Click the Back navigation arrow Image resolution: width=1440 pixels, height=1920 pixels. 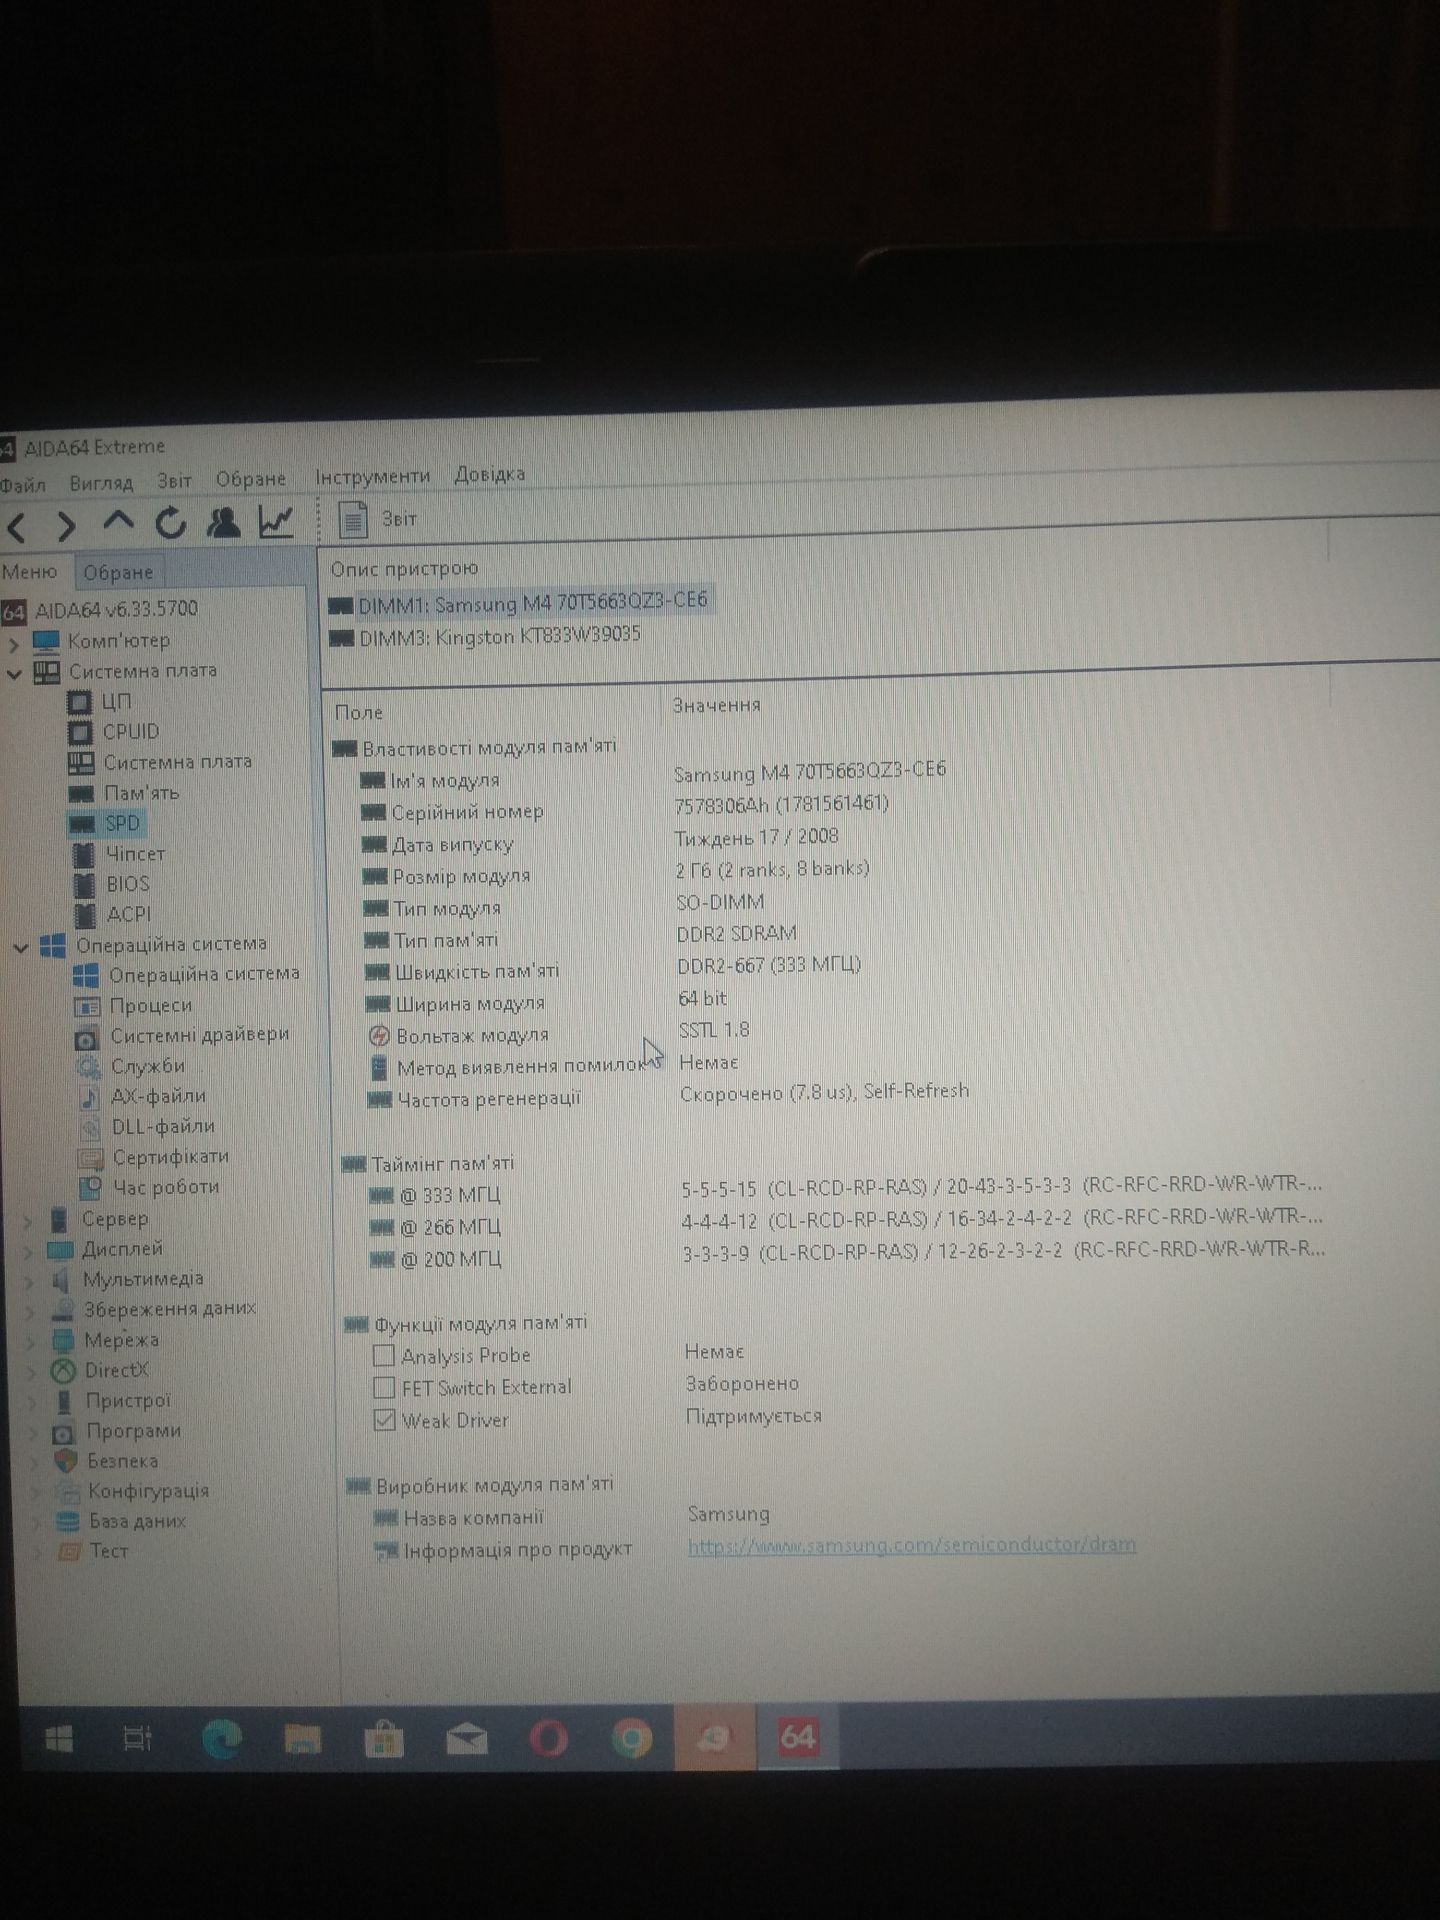click(x=17, y=526)
